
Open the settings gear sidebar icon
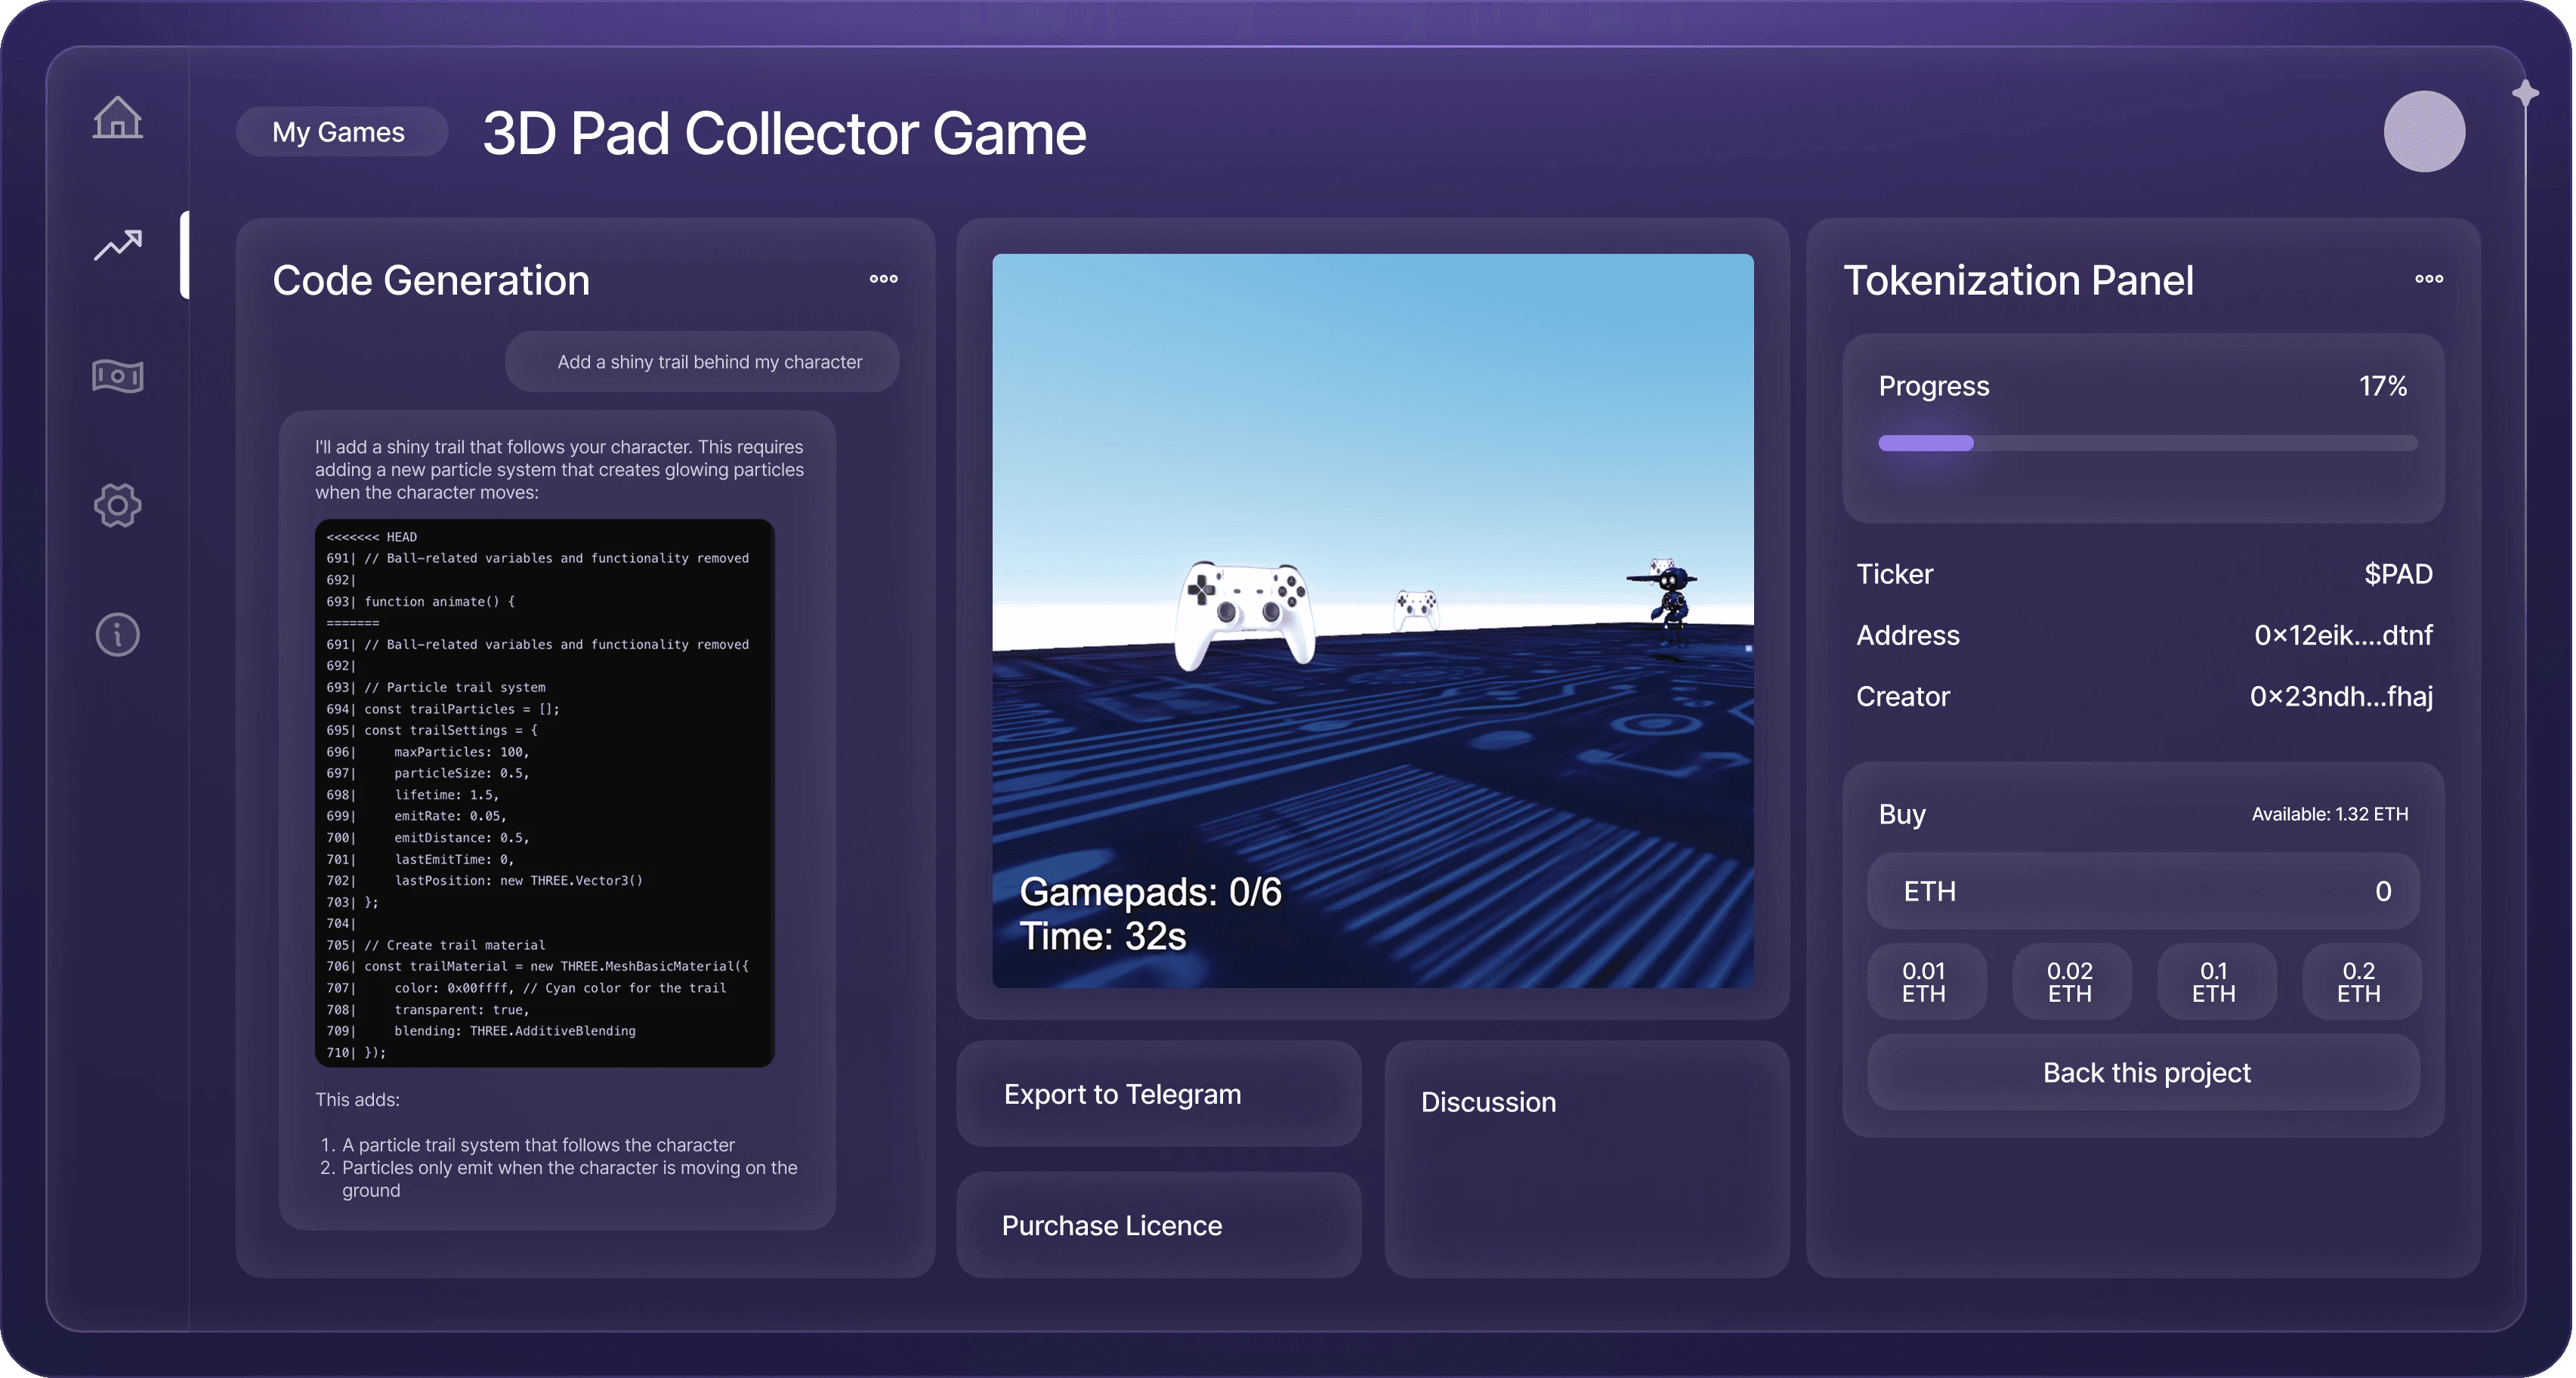[118, 505]
